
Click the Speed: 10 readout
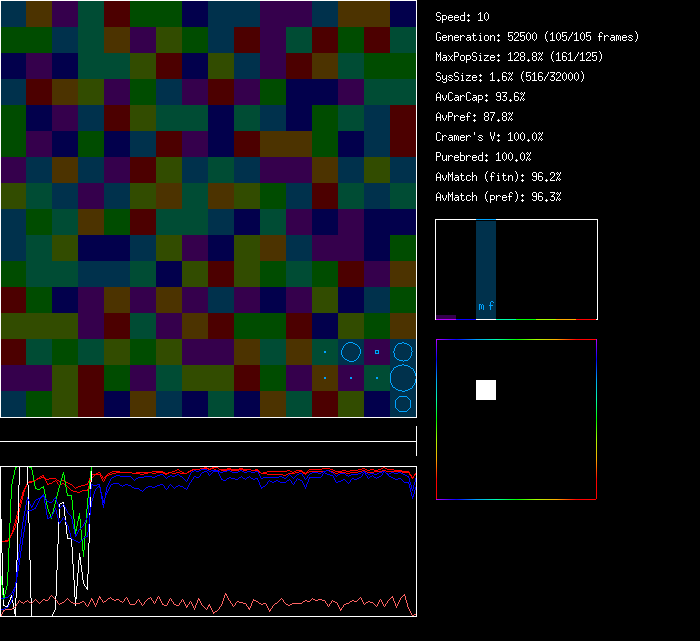point(463,17)
